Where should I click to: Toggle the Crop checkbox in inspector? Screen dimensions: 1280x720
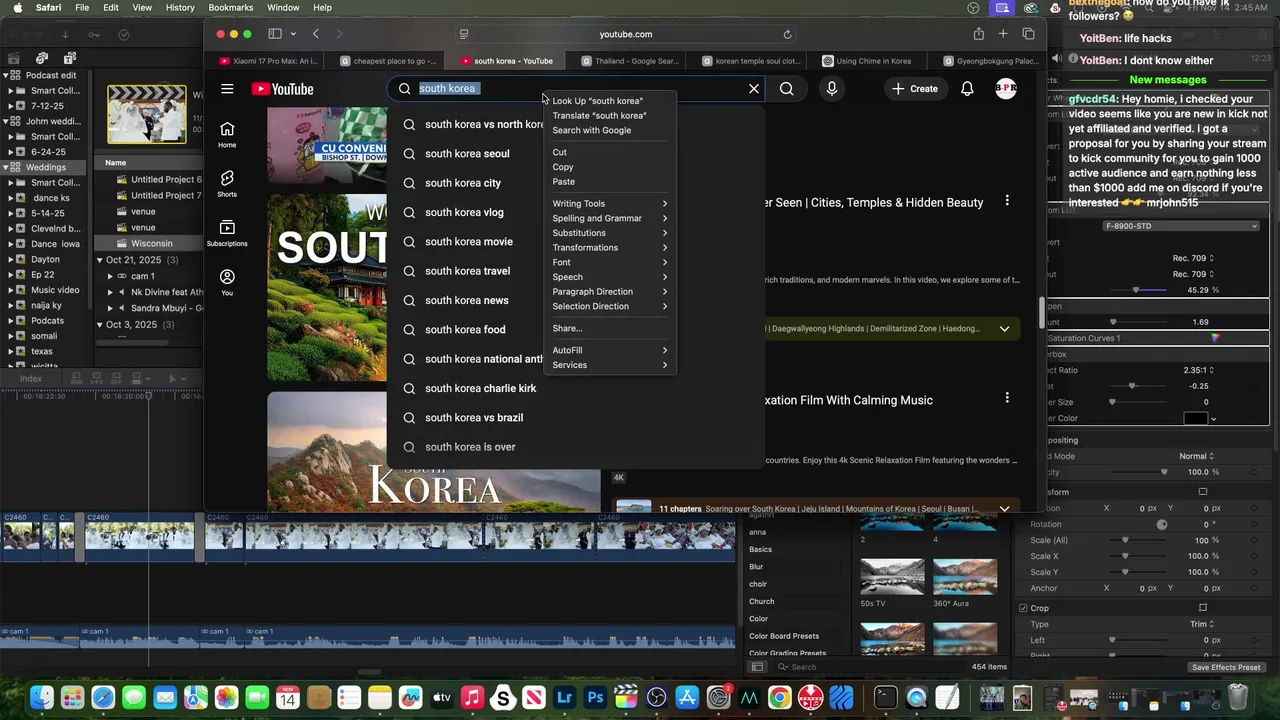(1023, 608)
